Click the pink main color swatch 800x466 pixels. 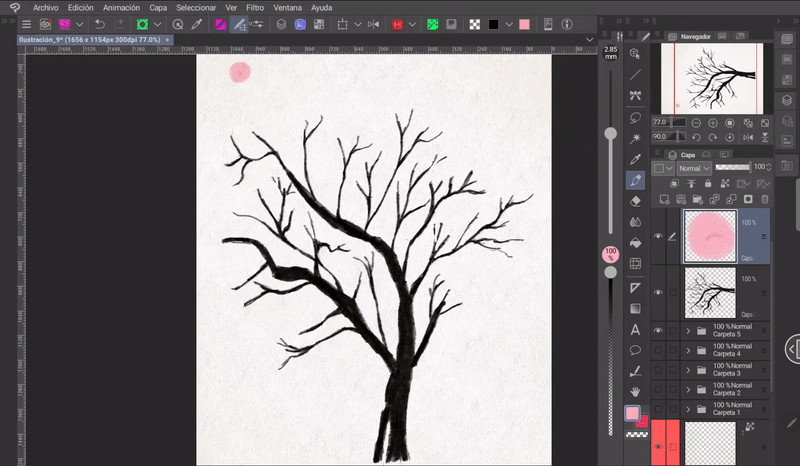pyautogui.click(x=632, y=413)
